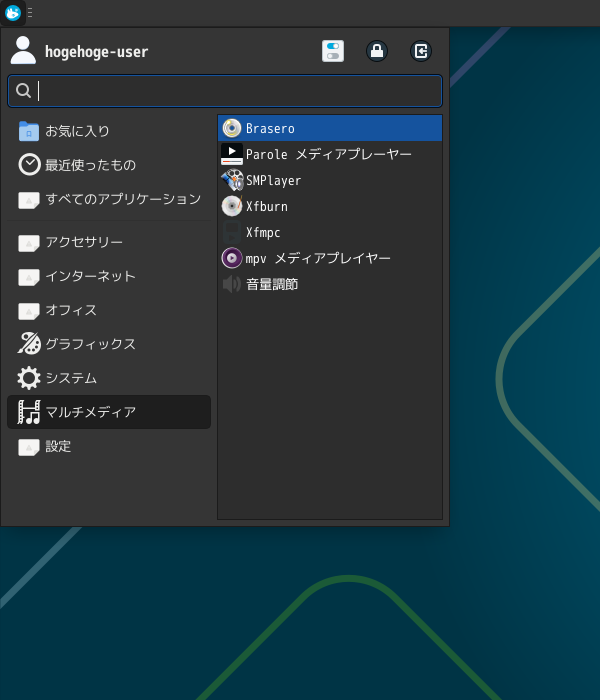Open Parole media player
The width and height of the screenshot is (600, 700).
pos(329,154)
